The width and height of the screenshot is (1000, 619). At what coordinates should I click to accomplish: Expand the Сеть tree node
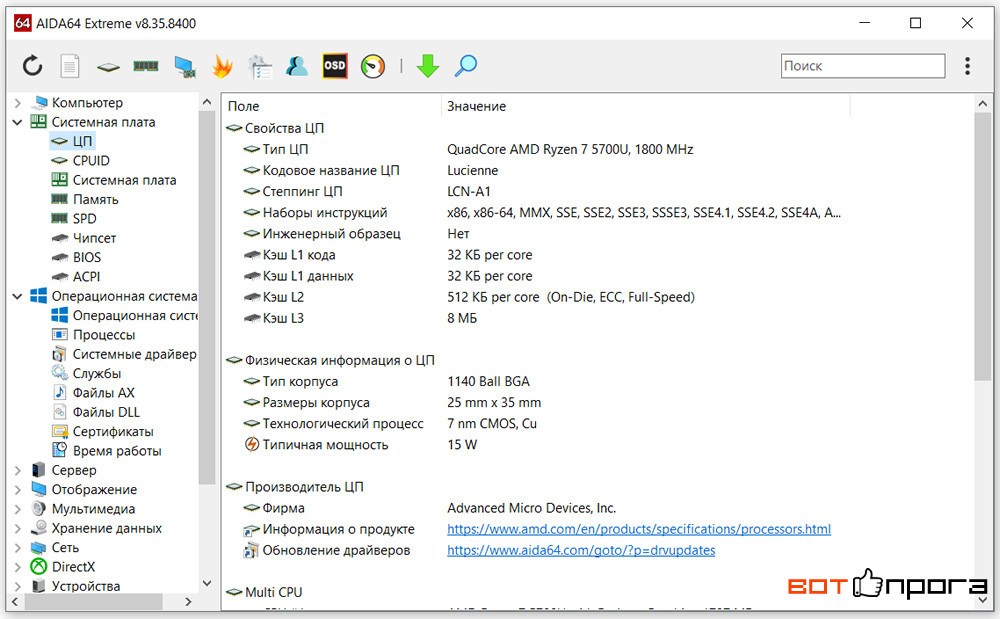18,548
